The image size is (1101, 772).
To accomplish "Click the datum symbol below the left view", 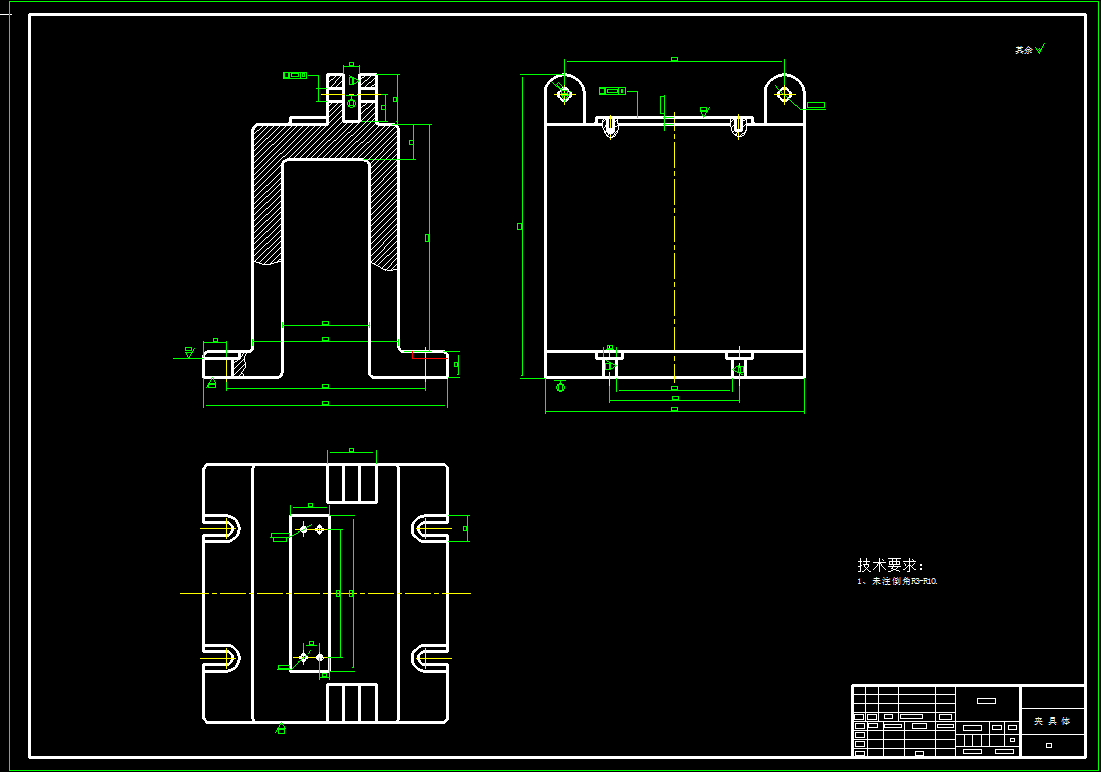I will pyautogui.click(x=212, y=383).
